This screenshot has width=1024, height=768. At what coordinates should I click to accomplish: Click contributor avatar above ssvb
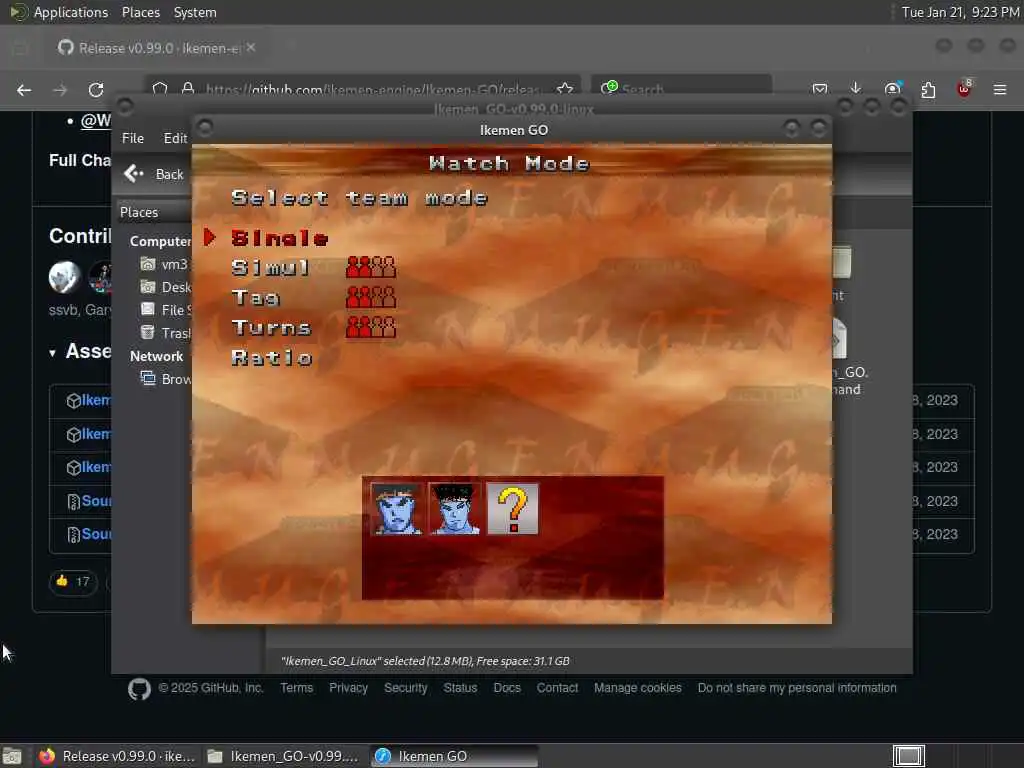64,276
